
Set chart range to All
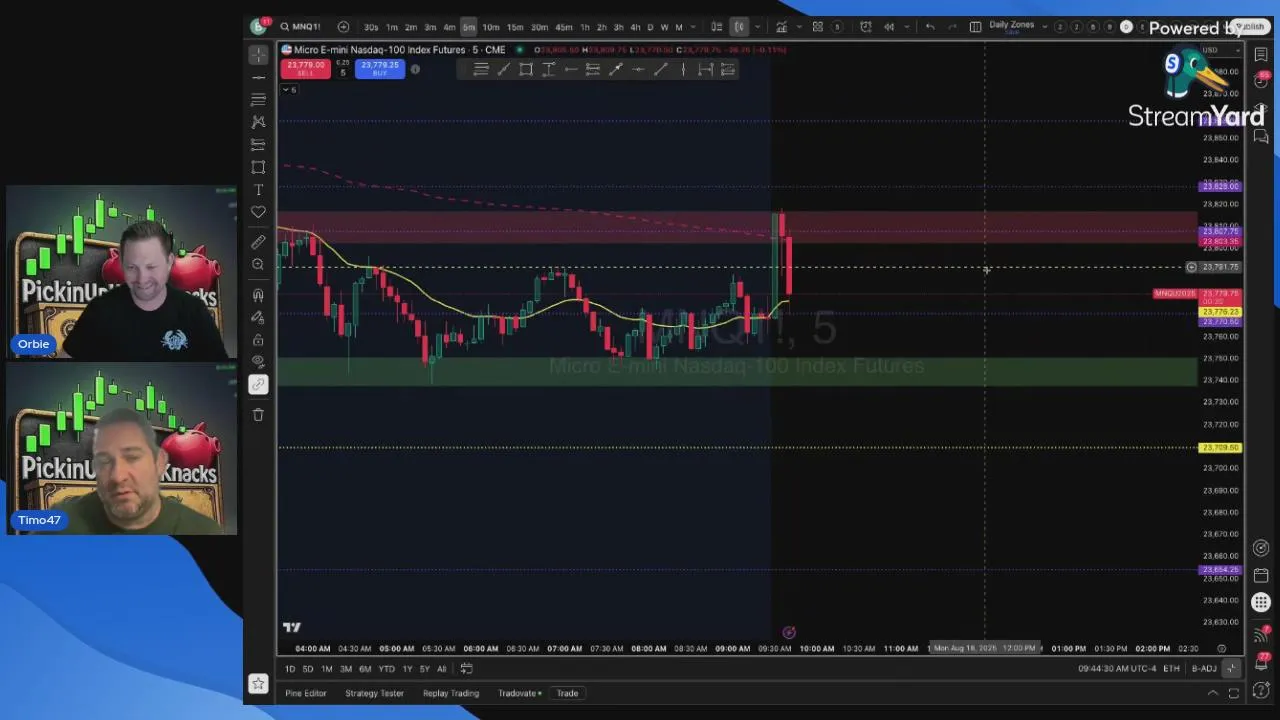[441, 669]
